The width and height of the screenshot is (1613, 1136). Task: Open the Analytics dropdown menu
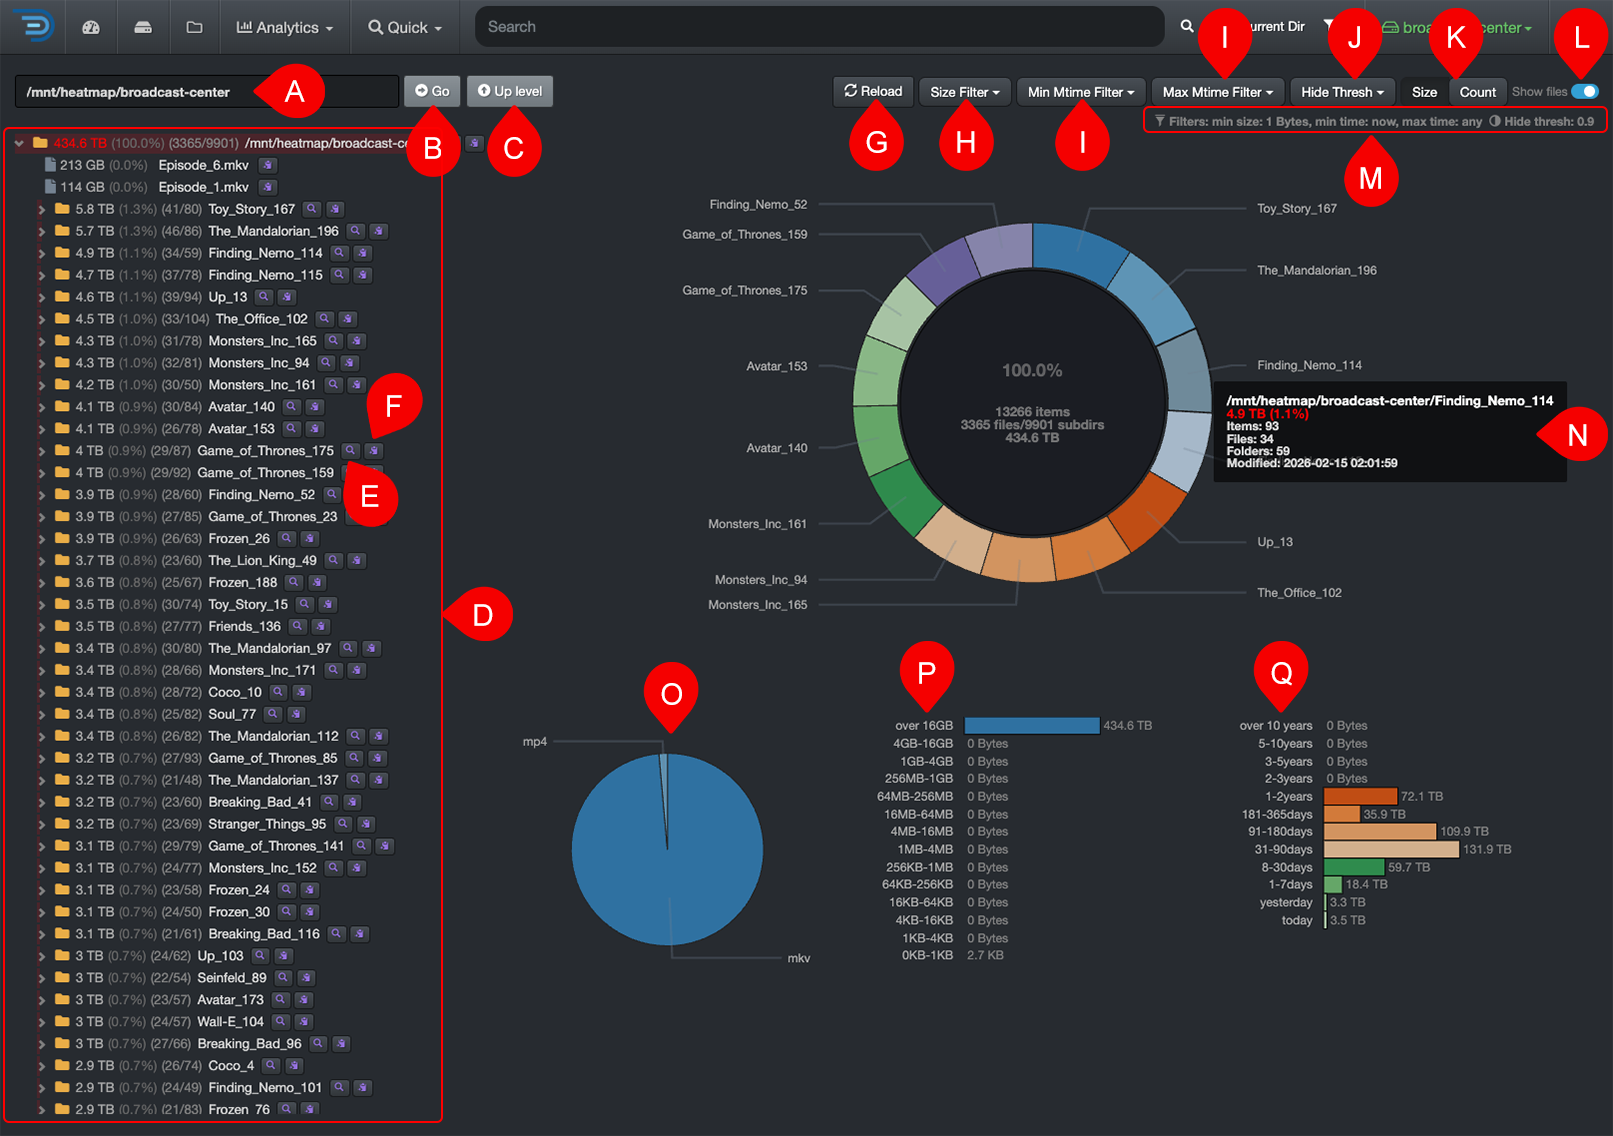[285, 27]
